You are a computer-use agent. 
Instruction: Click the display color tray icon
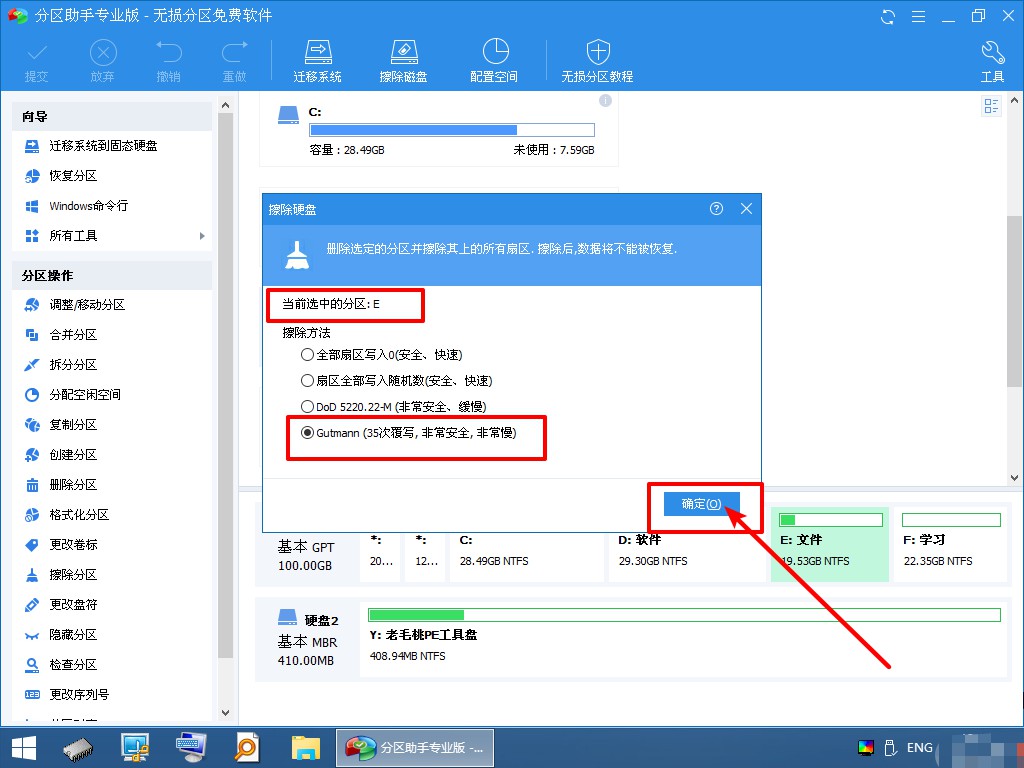click(866, 748)
